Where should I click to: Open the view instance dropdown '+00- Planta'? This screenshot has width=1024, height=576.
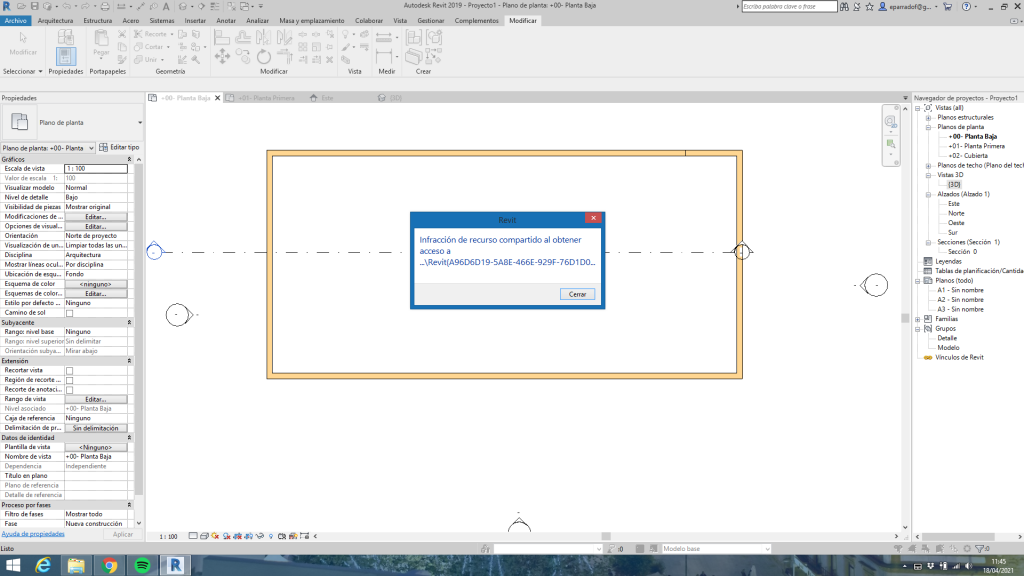coord(48,148)
